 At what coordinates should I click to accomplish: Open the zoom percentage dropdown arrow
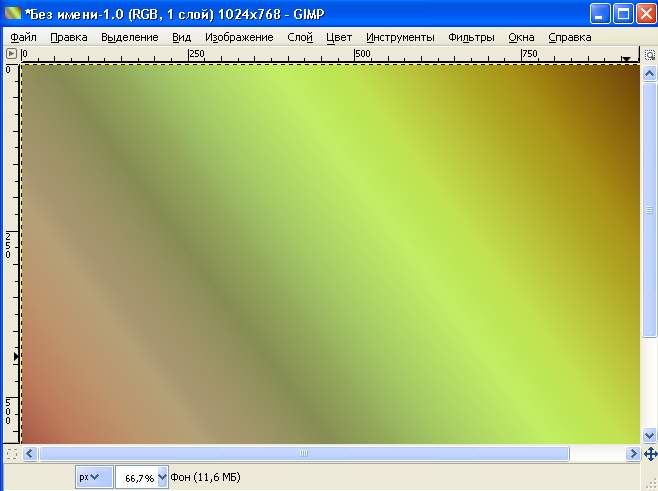[163, 477]
